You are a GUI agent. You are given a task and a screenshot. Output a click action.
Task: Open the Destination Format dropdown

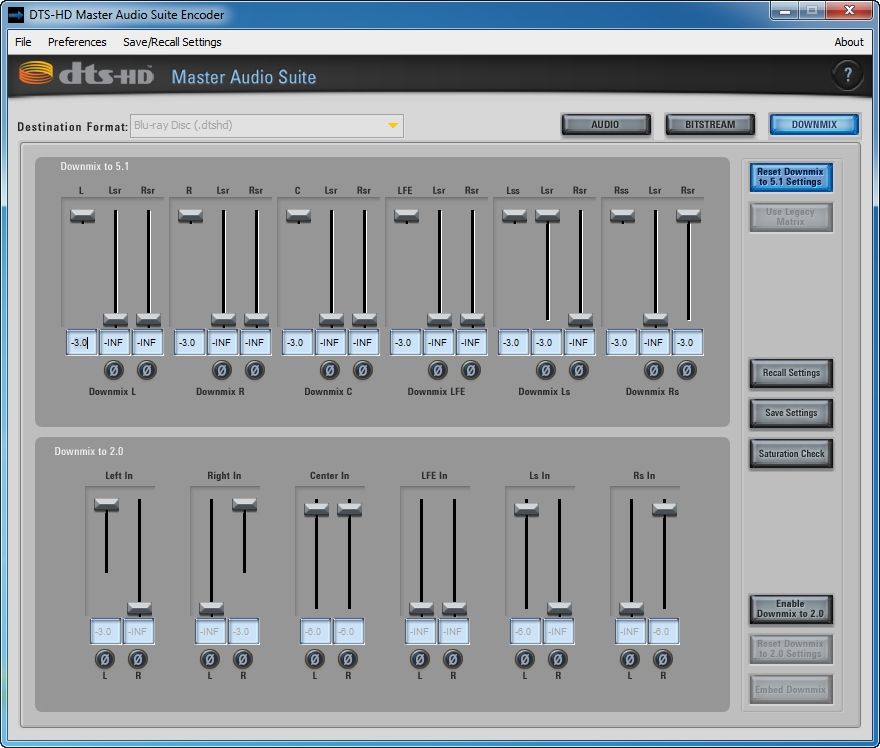tap(267, 126)
